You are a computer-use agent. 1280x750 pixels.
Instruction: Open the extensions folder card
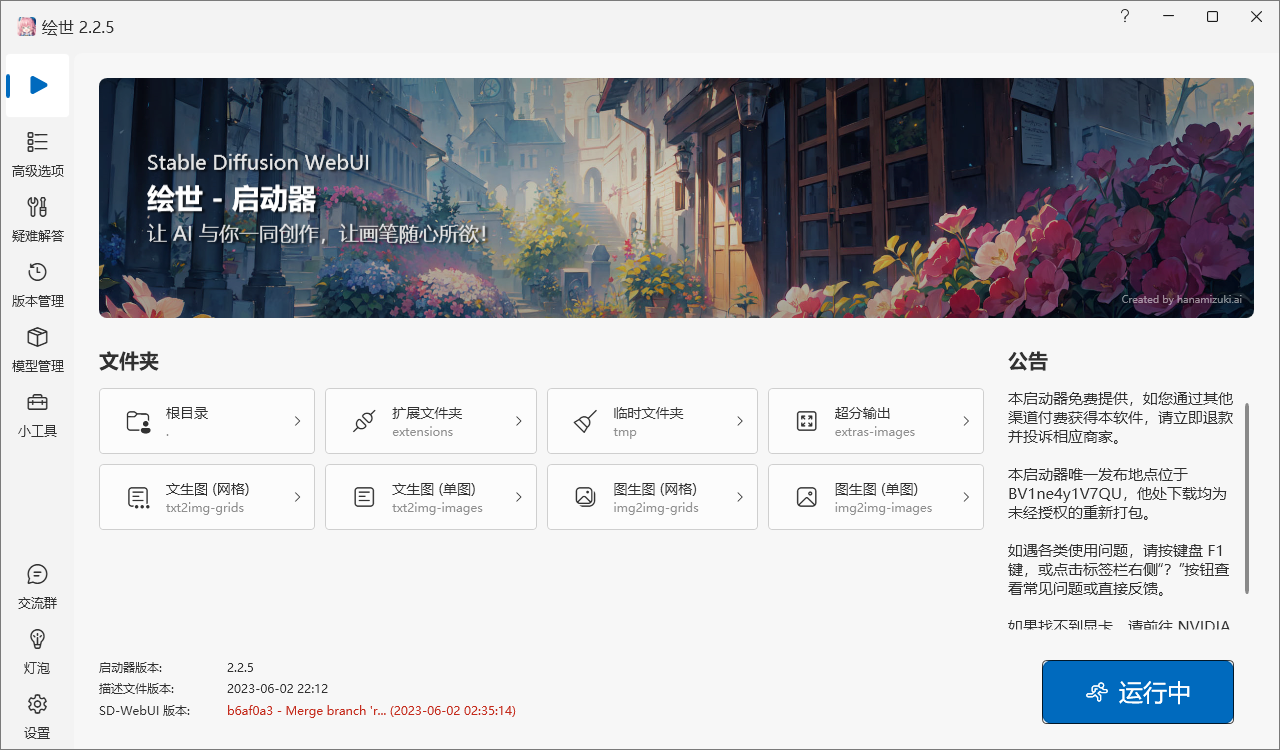pos(431,421)
